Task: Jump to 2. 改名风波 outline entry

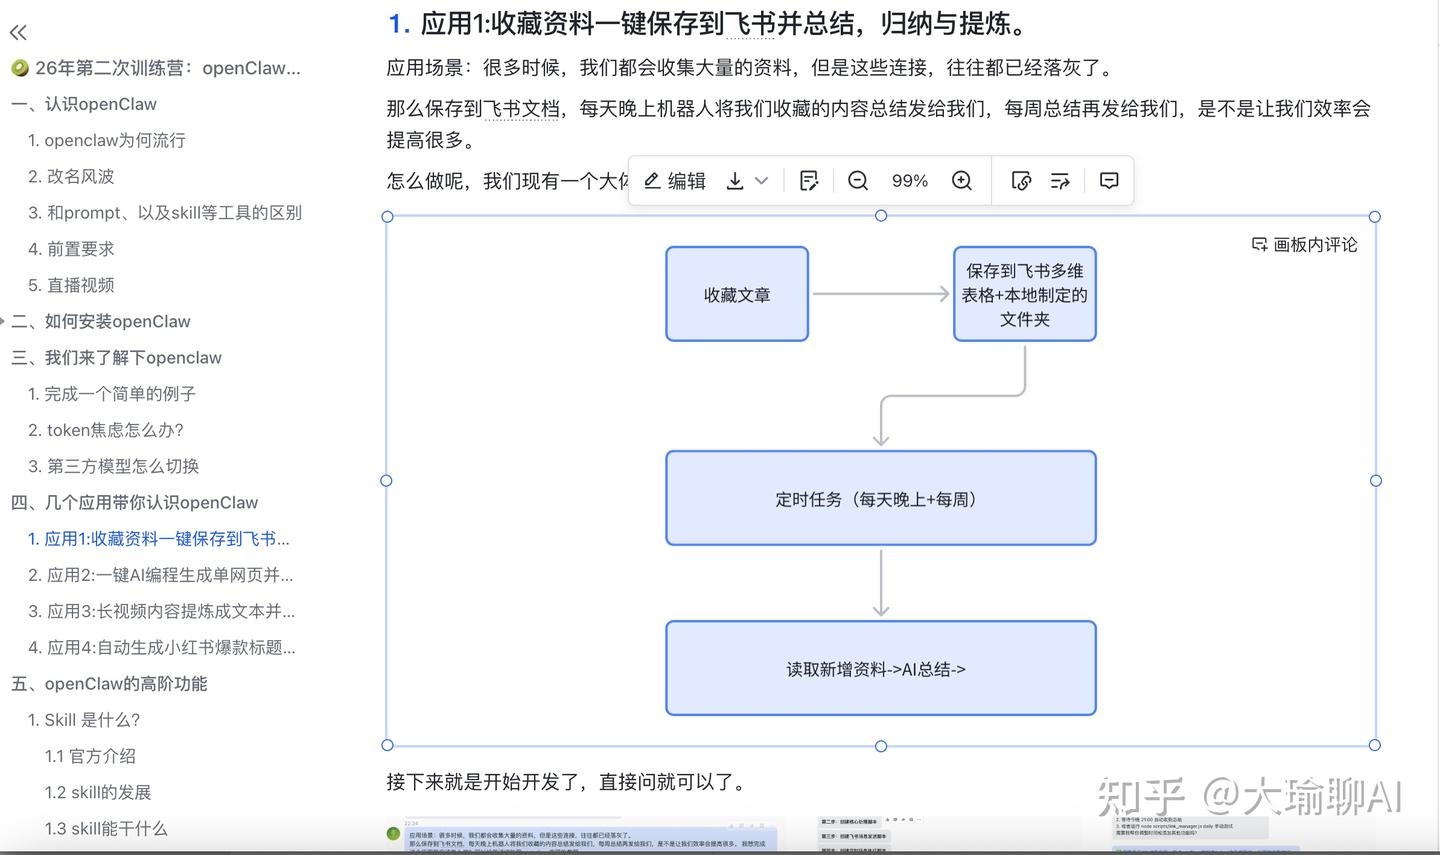Action: click(x=71, y=176)
